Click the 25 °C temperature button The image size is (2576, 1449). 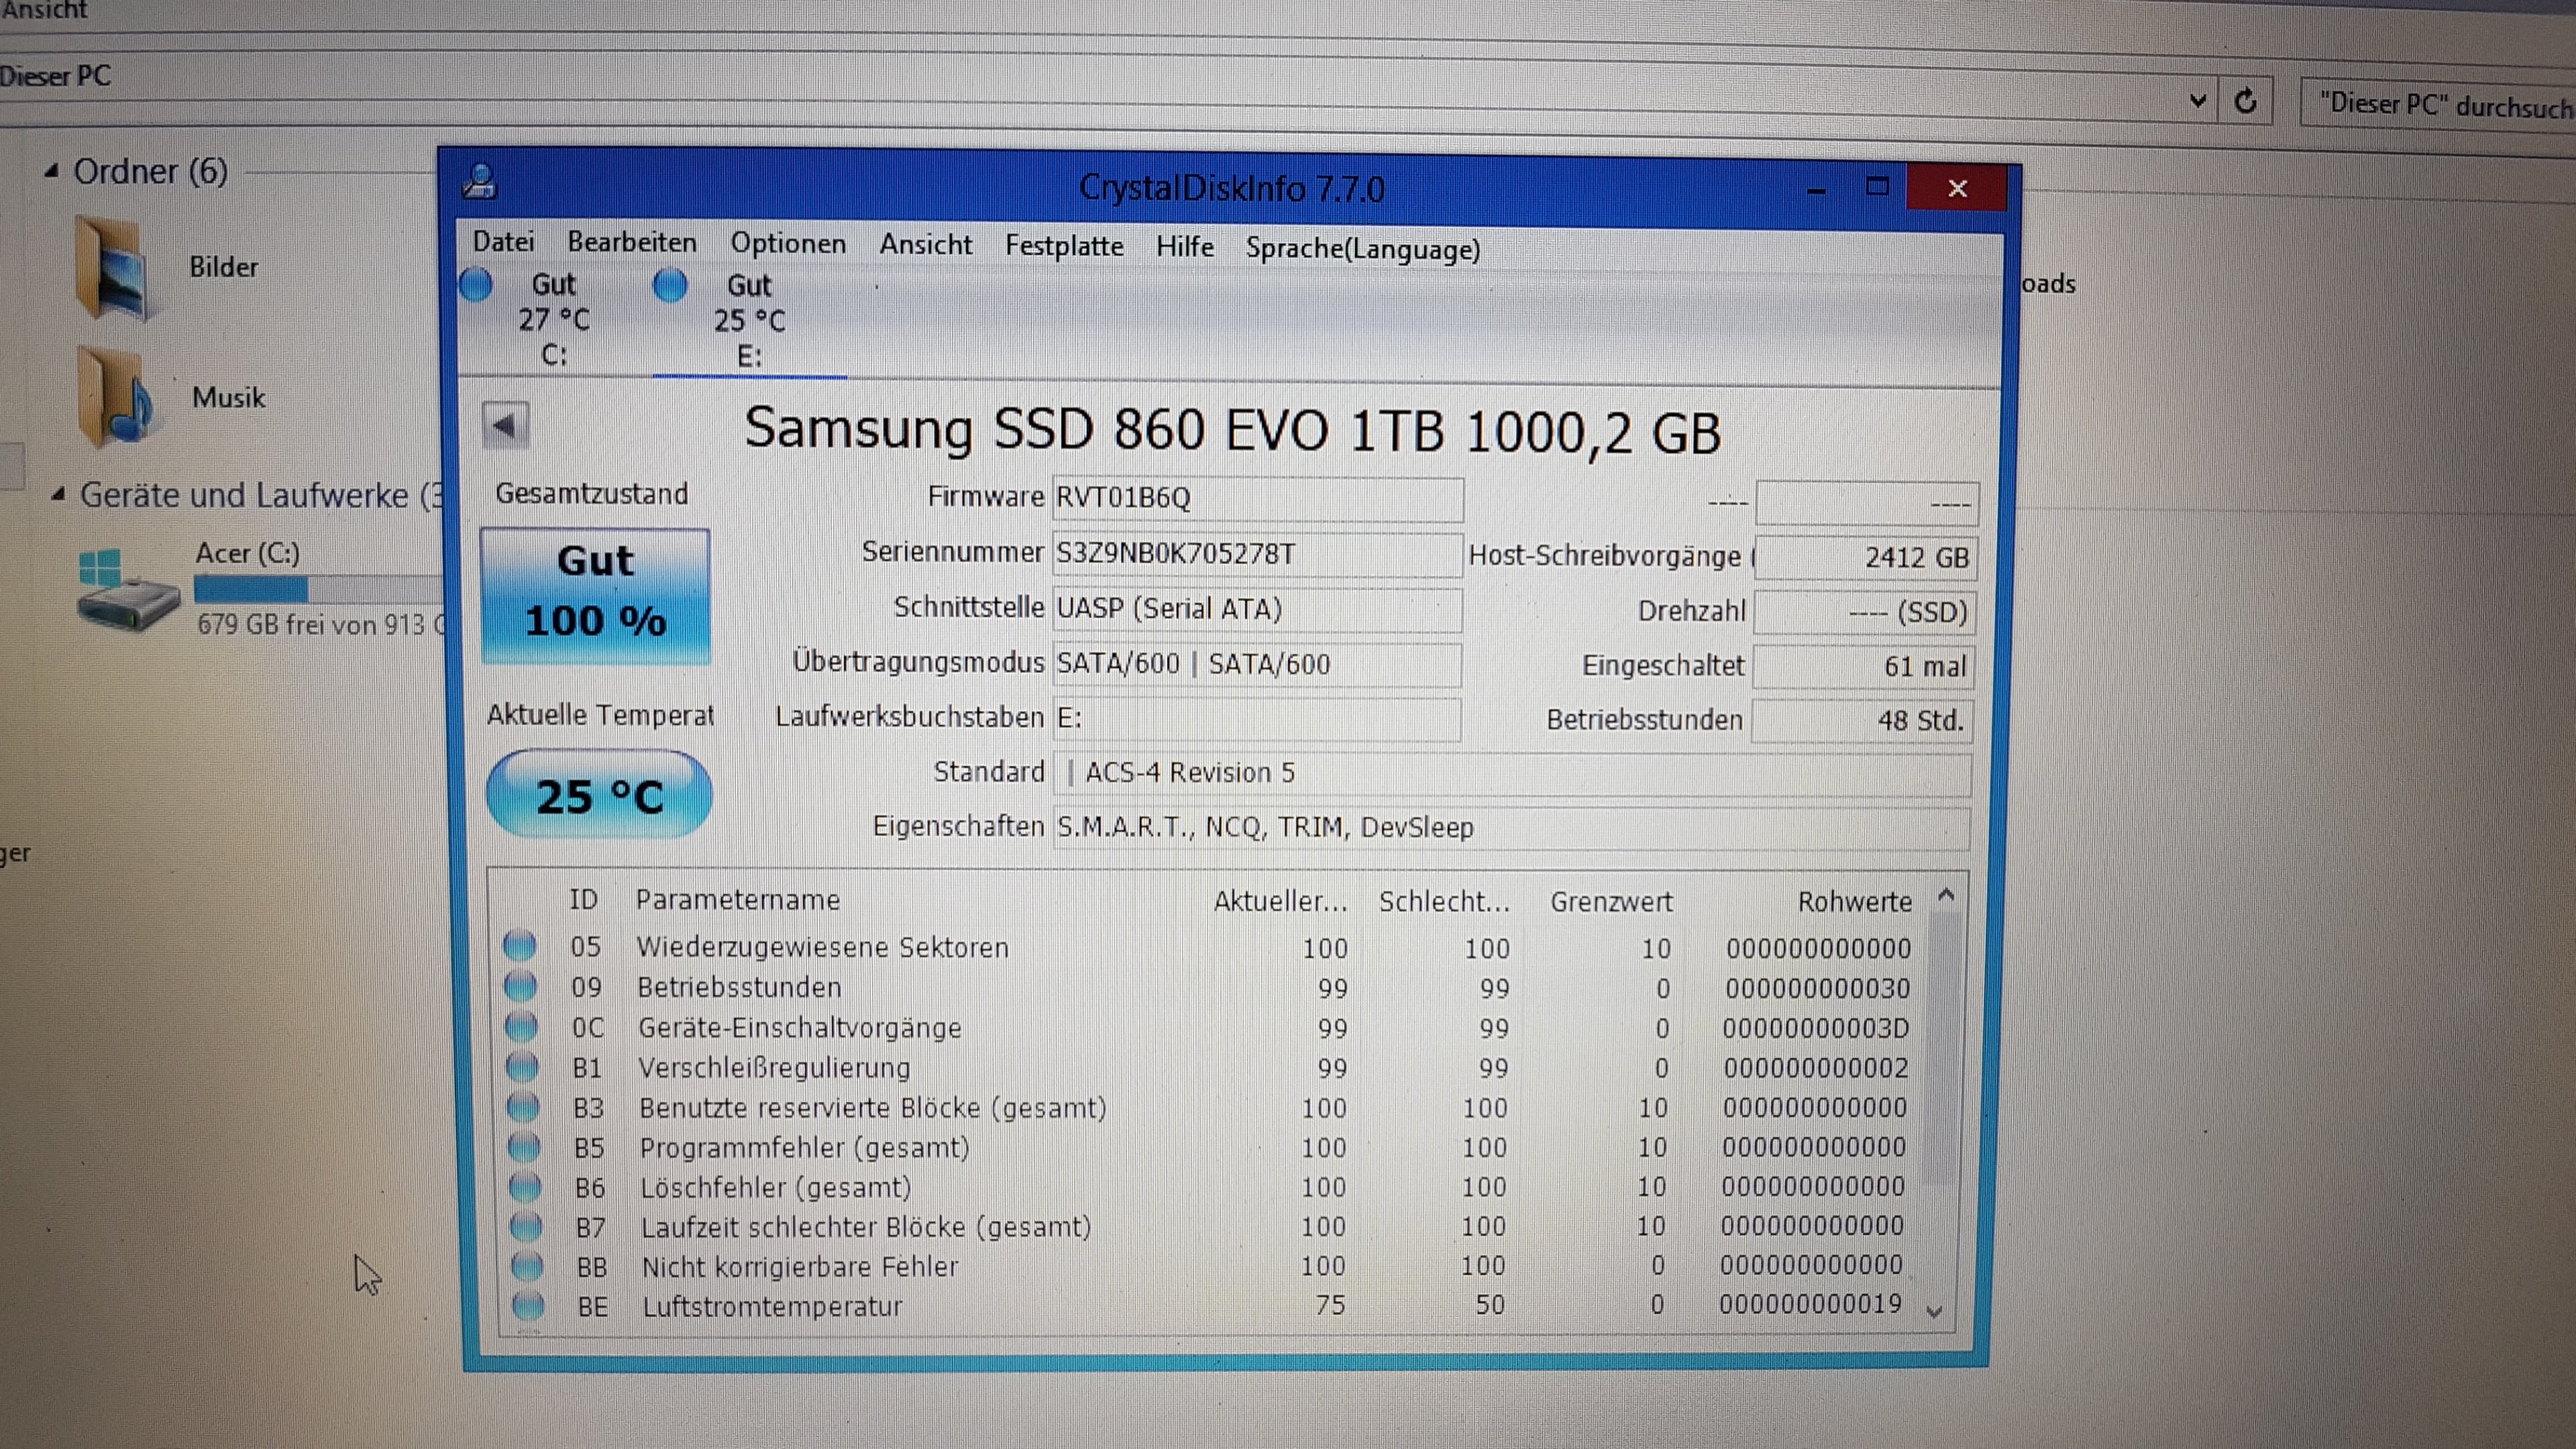click(x=599, y=796)
